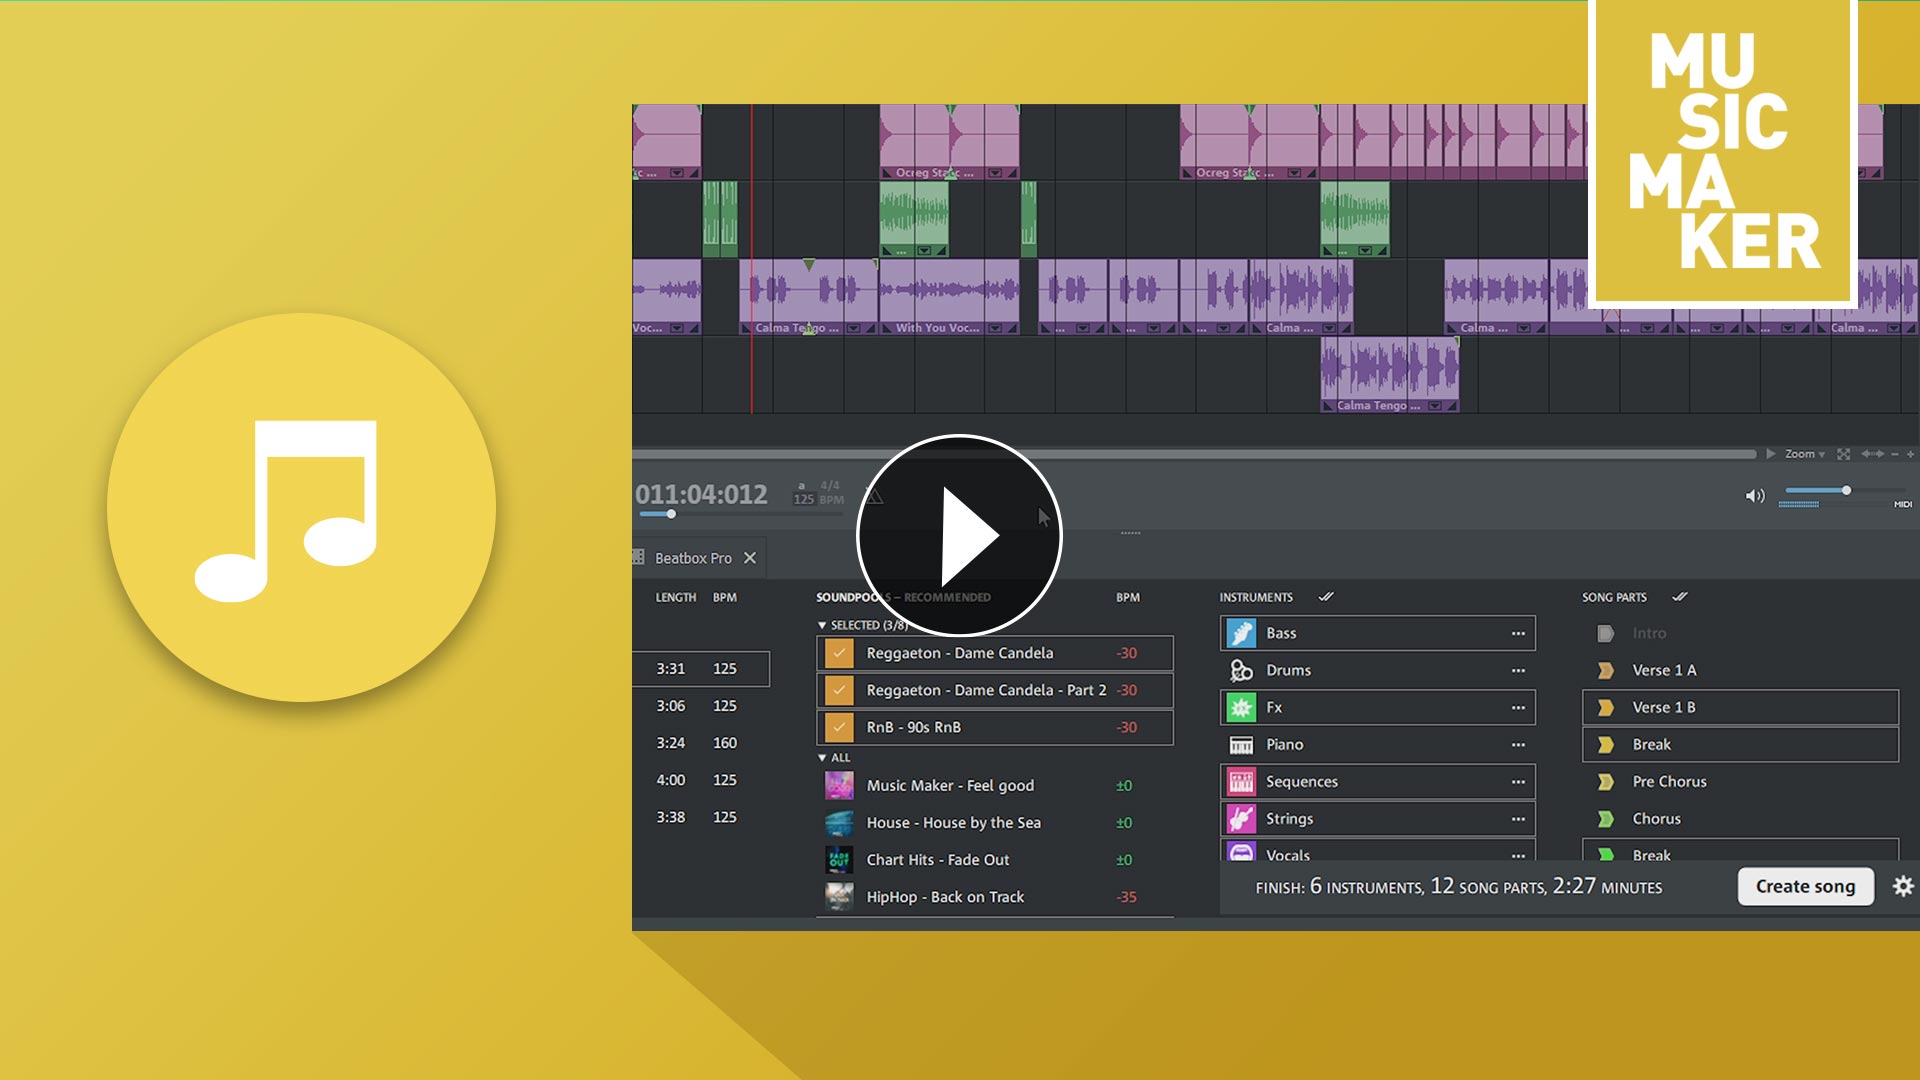Click the Create song button

tap(1805, 886)
